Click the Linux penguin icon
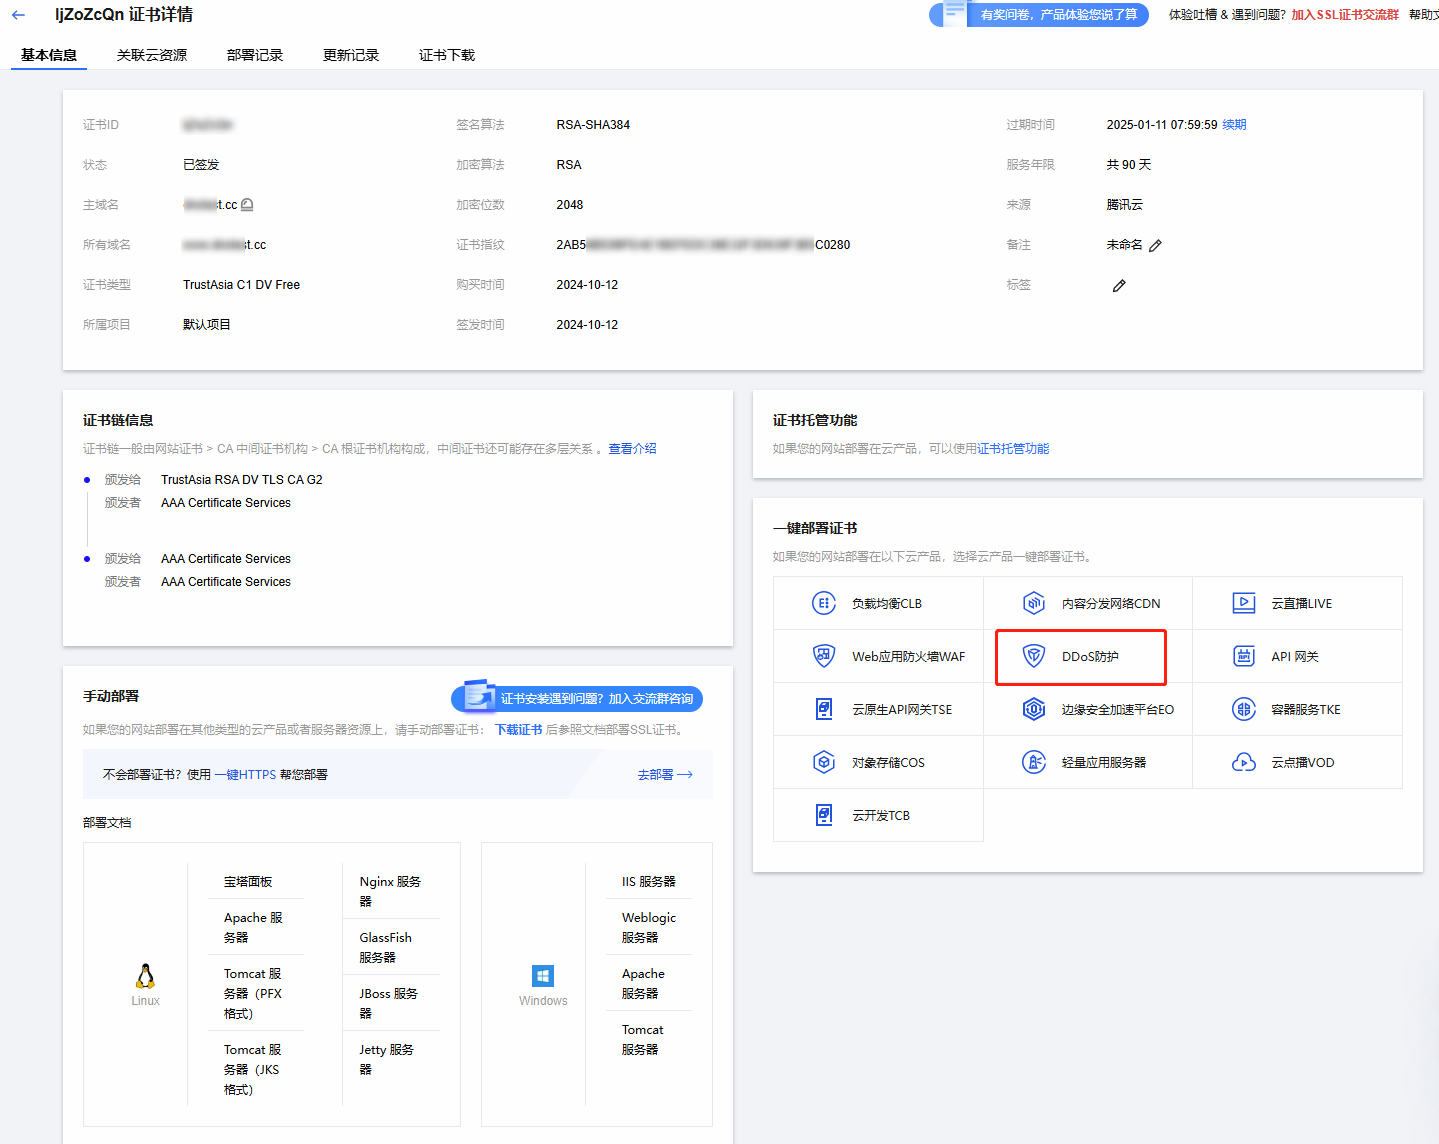 pos(146,976)
